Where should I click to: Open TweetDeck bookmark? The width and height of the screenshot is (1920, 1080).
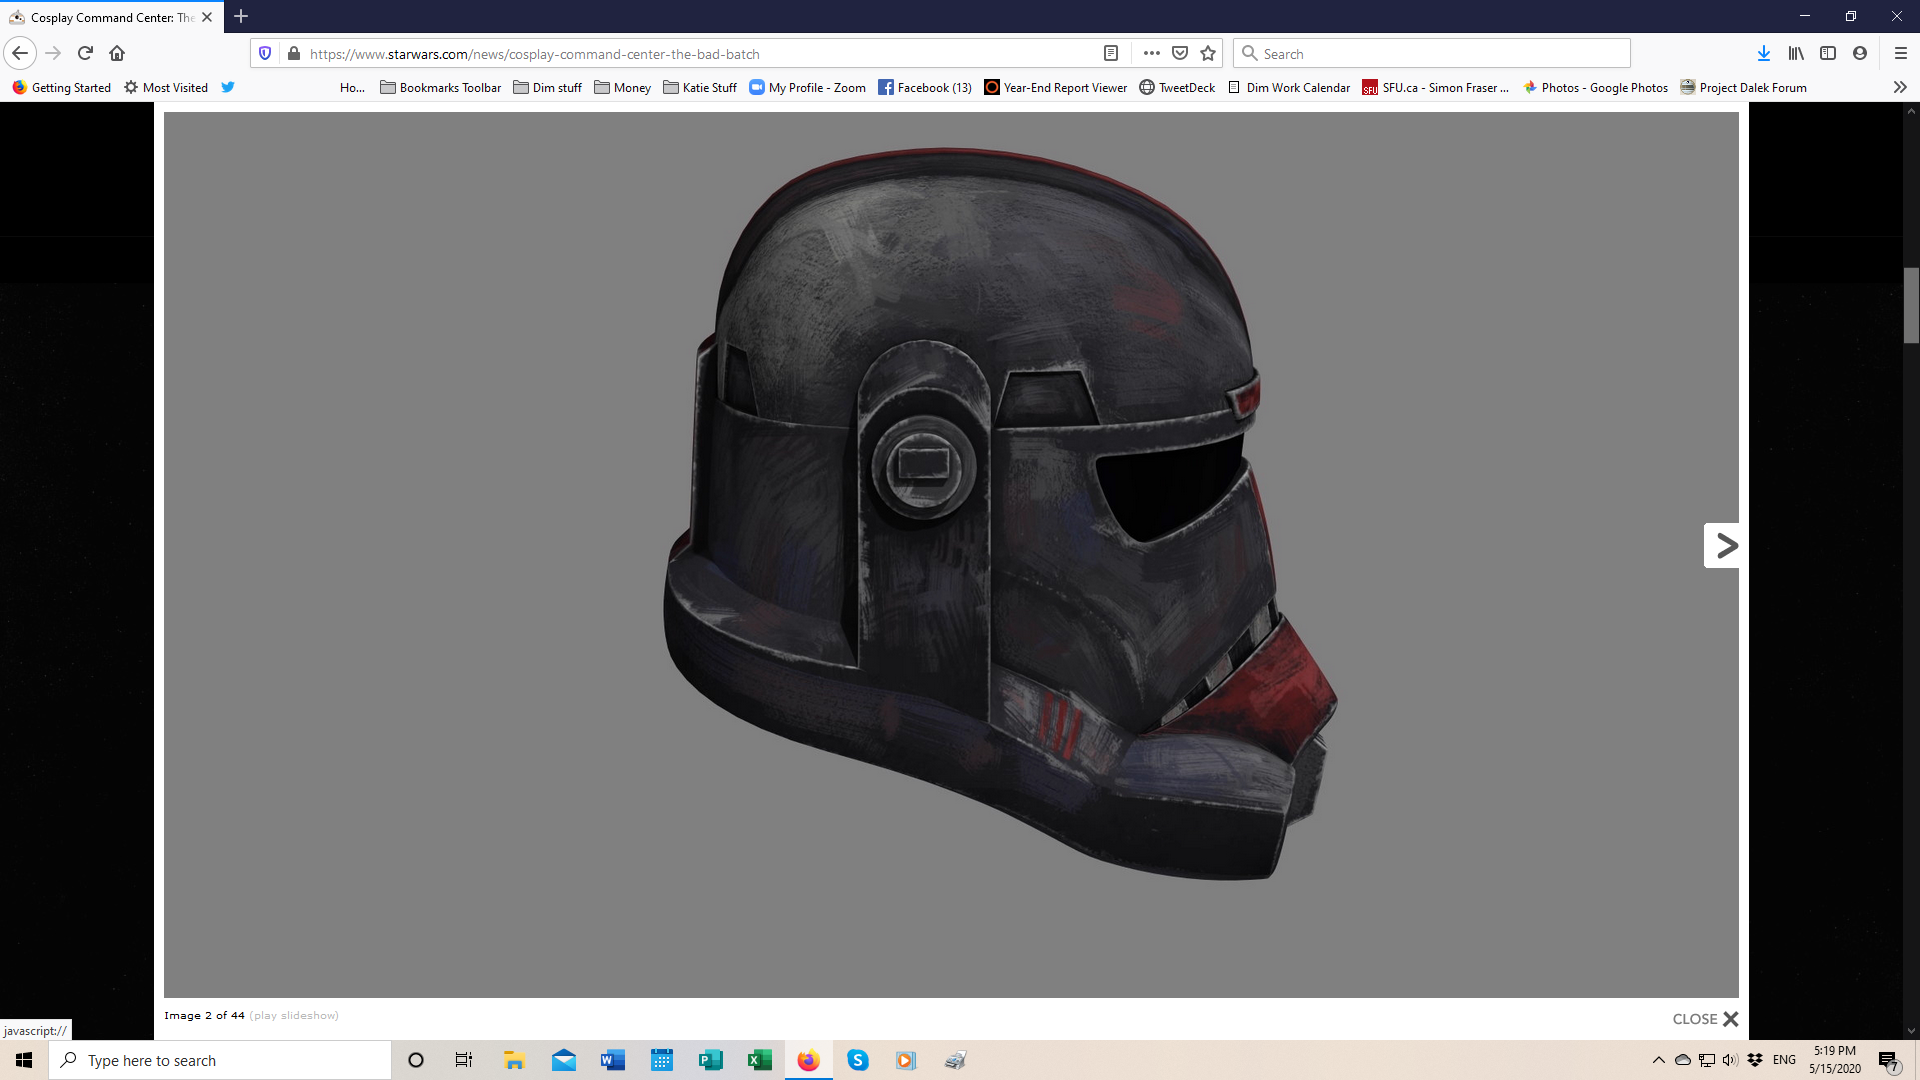pyautogui.click(x=1177, y=87)
